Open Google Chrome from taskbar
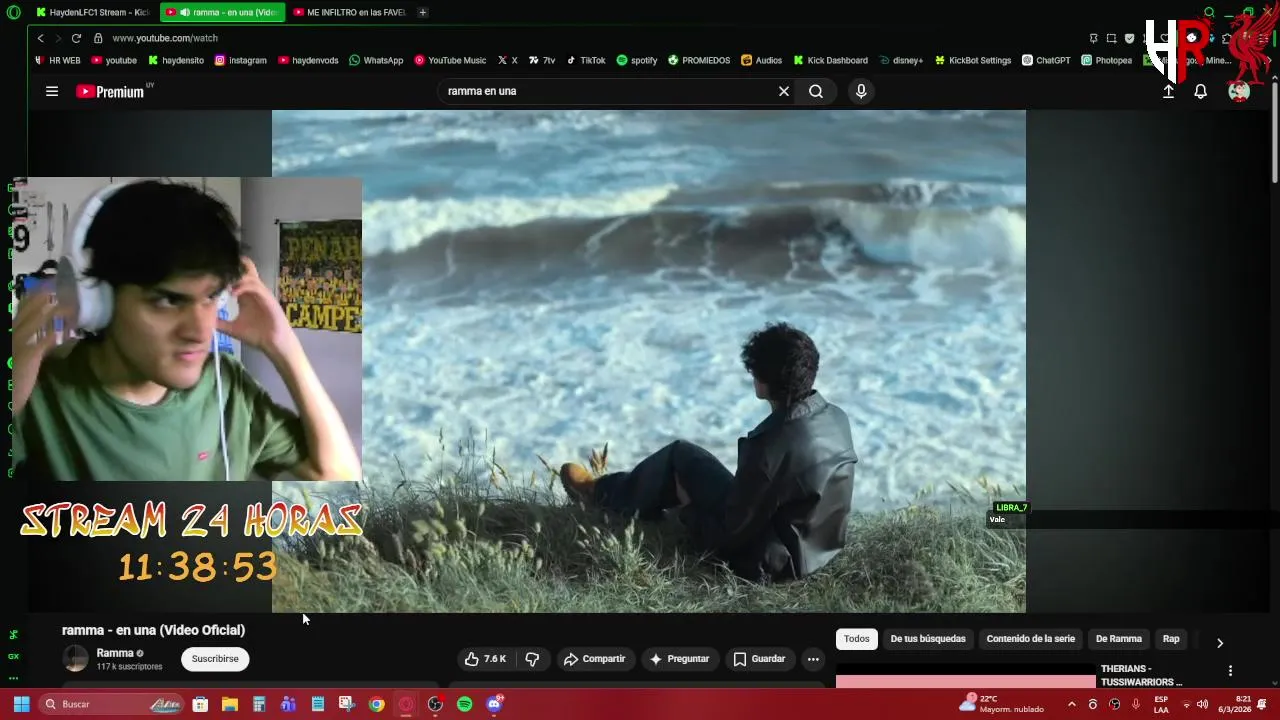 click(376, 704)
